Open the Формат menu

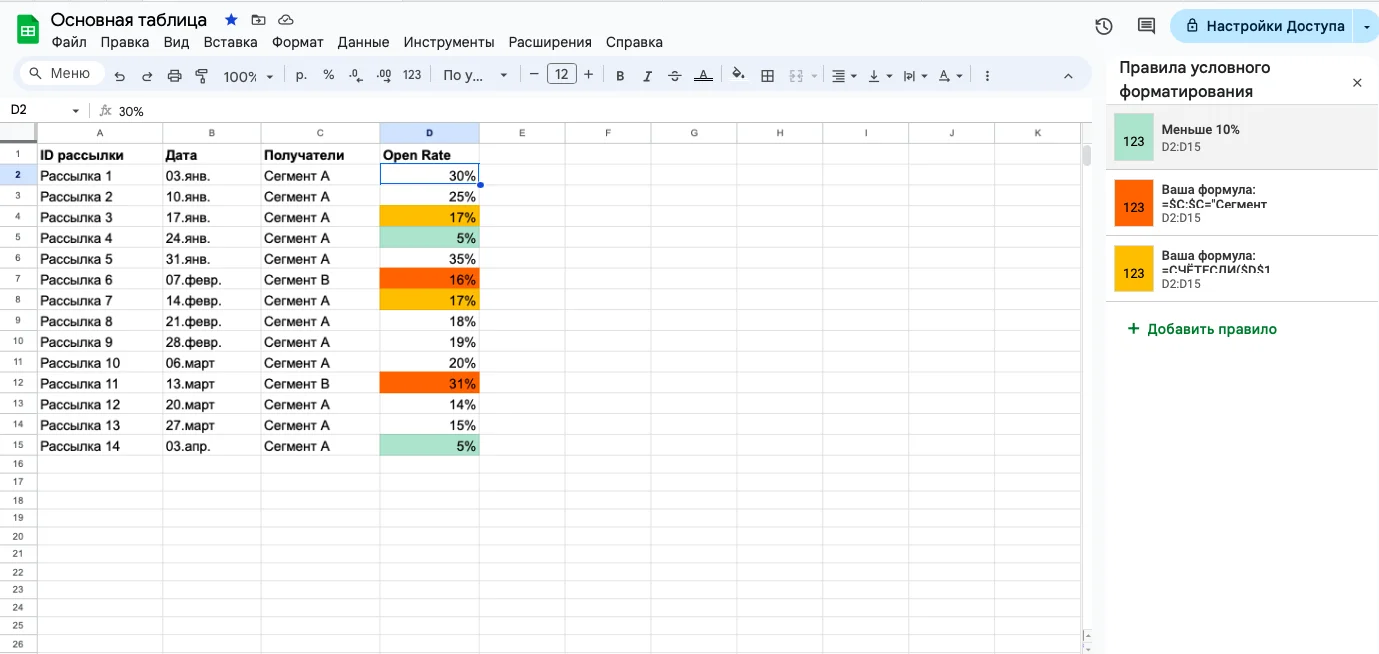298,42
